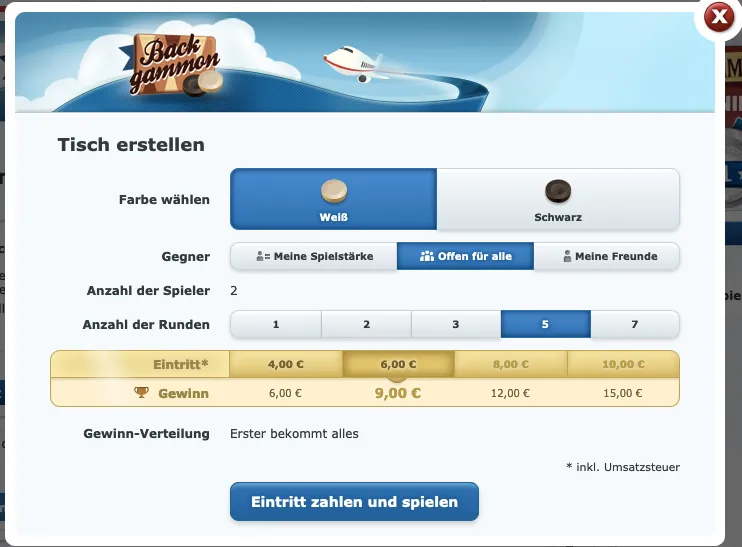Pick the 4,00 € entry fee
742x547 pixels.
[286, 364]
